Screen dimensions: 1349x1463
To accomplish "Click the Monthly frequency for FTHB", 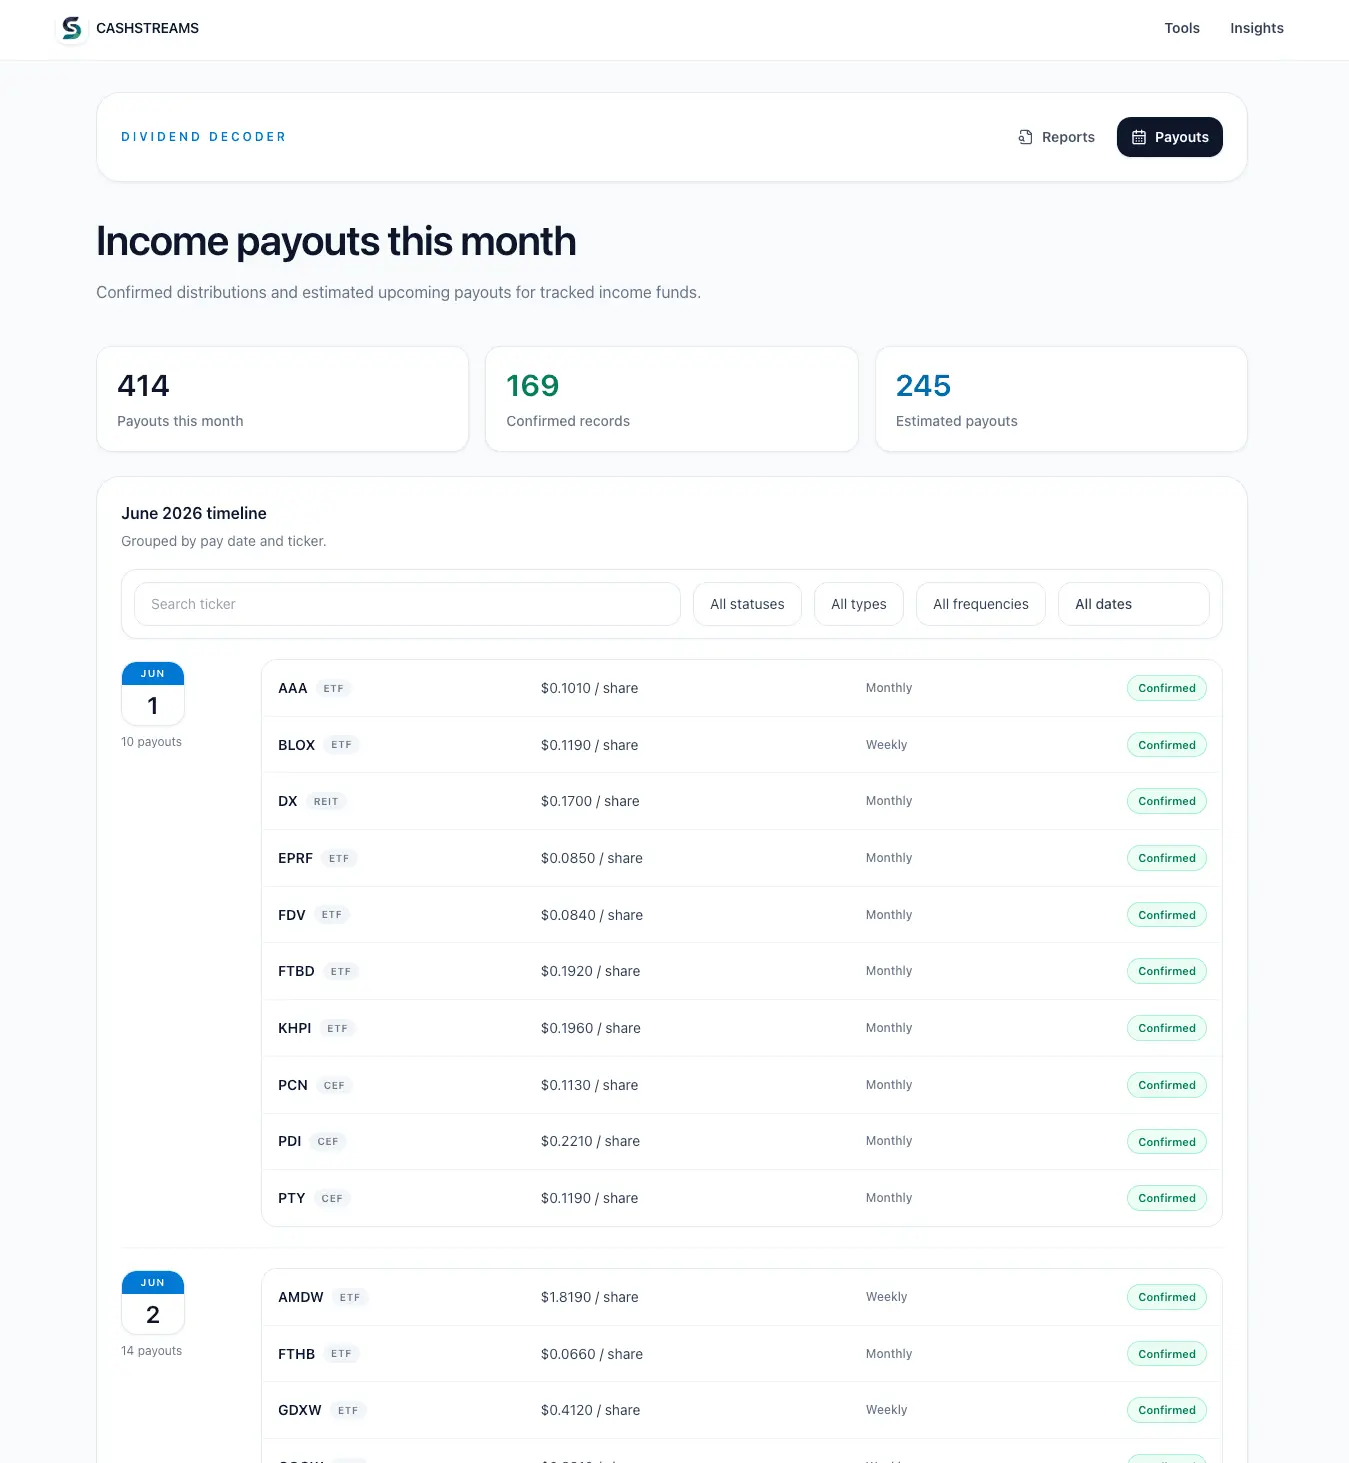I will click(x=889, y=1354).
